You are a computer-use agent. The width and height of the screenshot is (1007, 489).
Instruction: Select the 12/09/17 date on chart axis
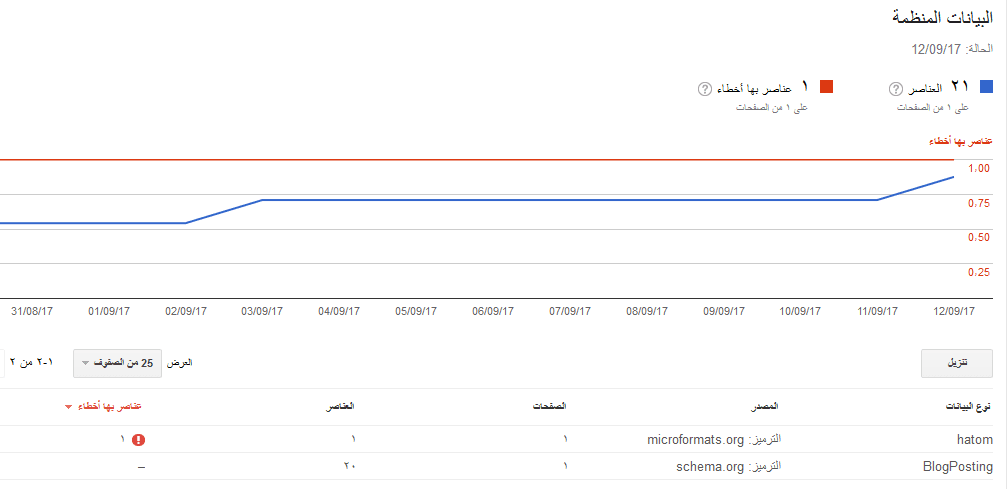click(x=953, y=311)
